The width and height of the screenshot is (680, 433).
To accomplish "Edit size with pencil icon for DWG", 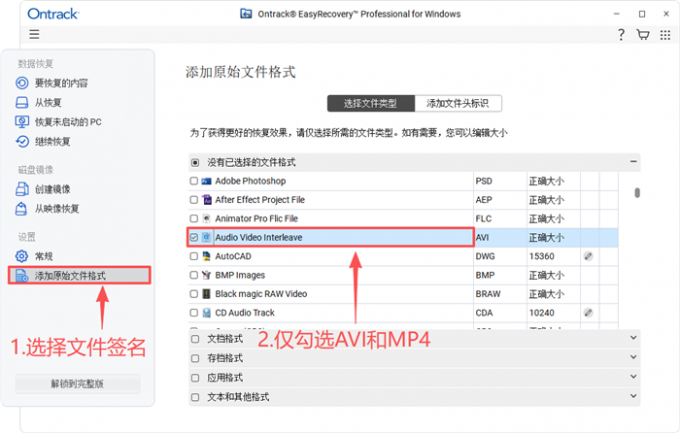I will [x=588, y=256].
